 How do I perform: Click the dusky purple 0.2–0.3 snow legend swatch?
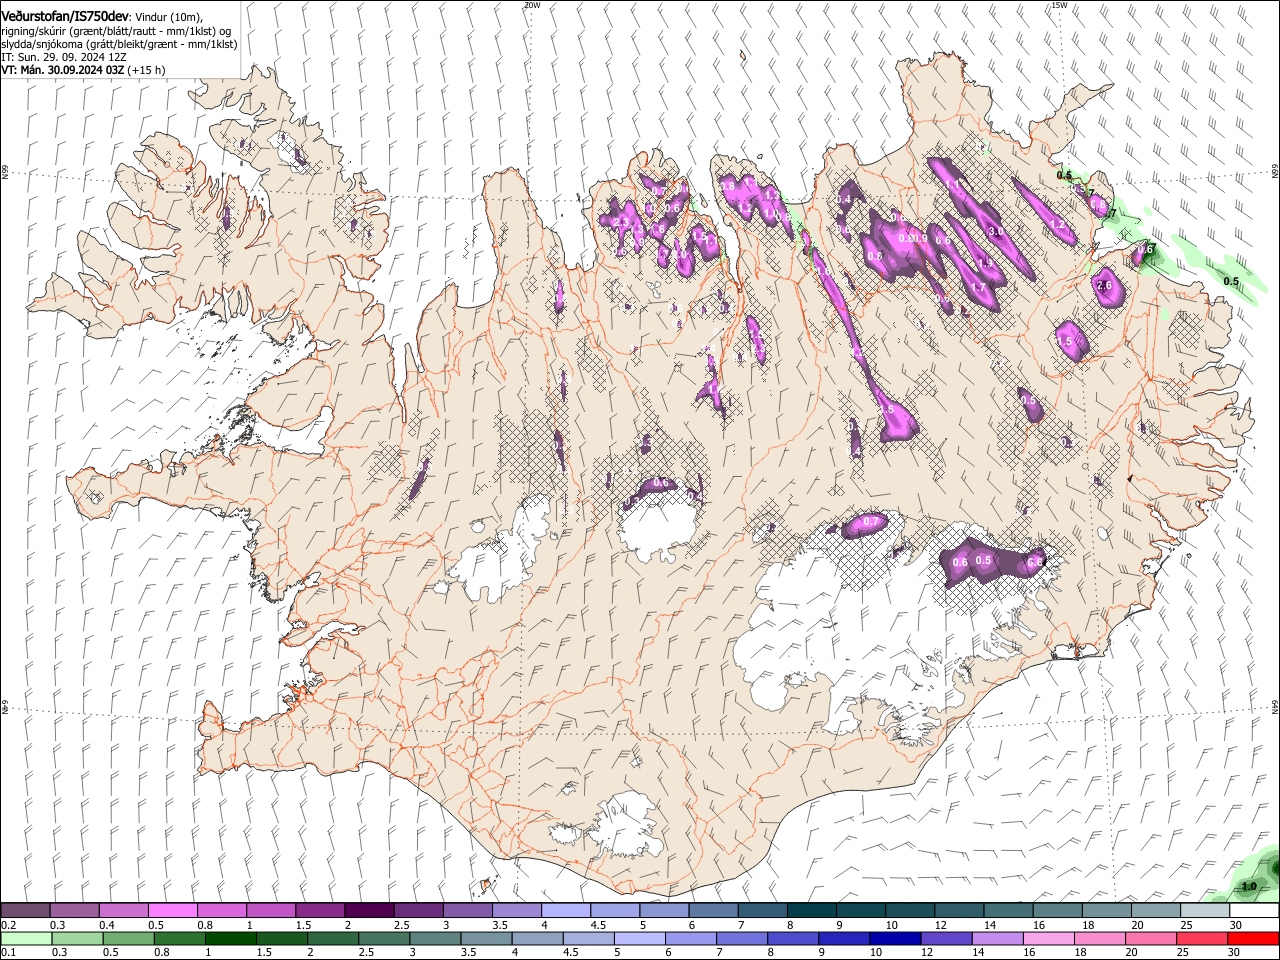pyautogui.click(x=25, y=911)
